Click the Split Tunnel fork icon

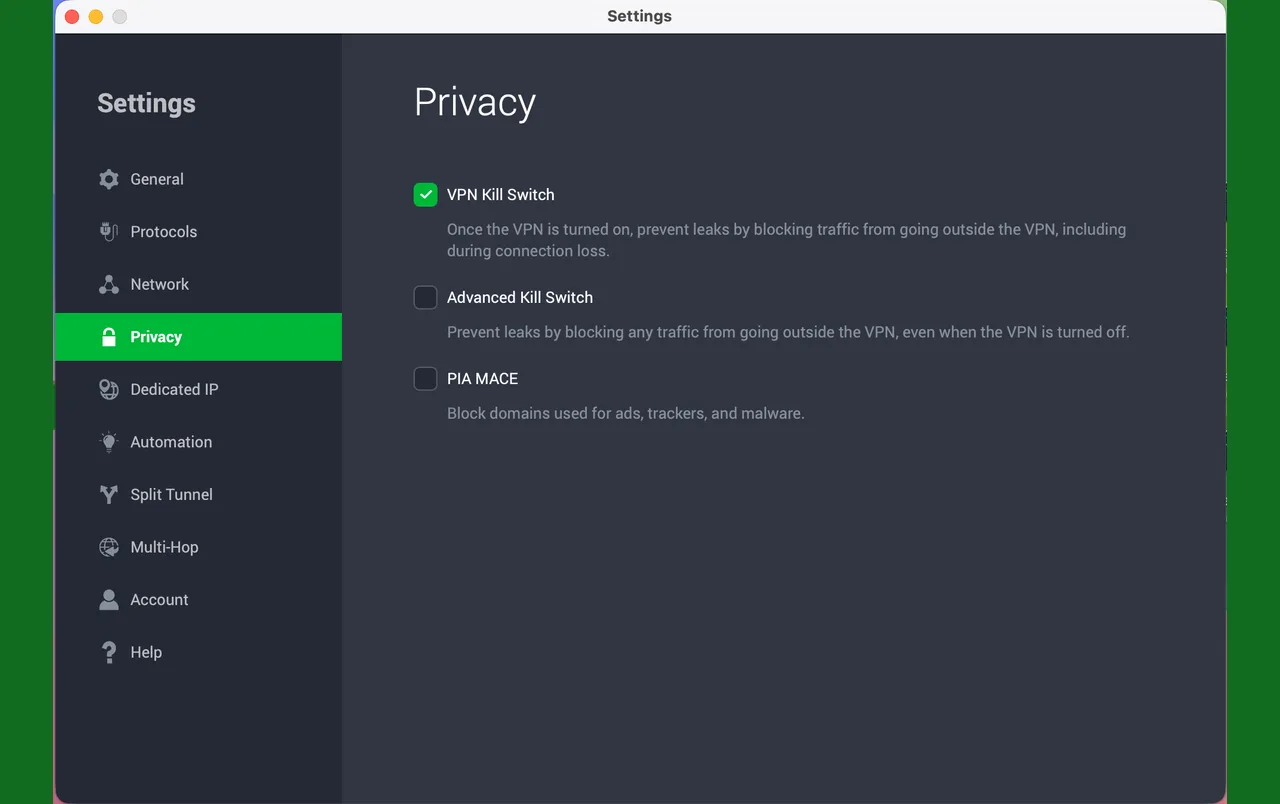[109, 494]
